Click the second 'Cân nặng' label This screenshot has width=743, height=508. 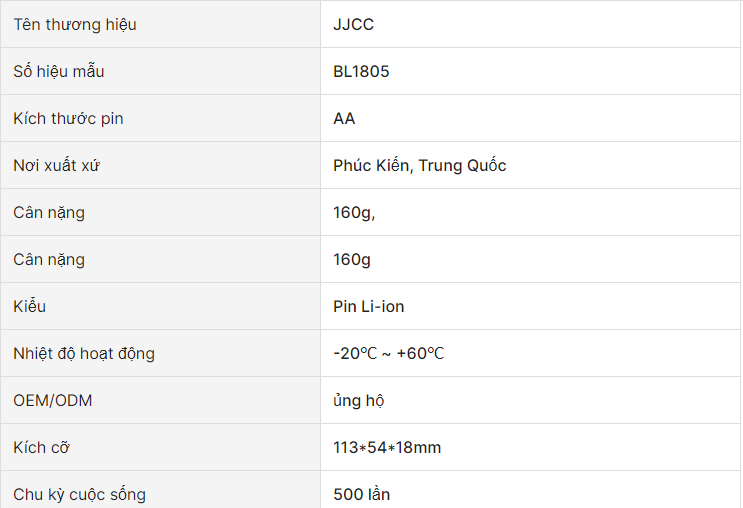[49, 259]
